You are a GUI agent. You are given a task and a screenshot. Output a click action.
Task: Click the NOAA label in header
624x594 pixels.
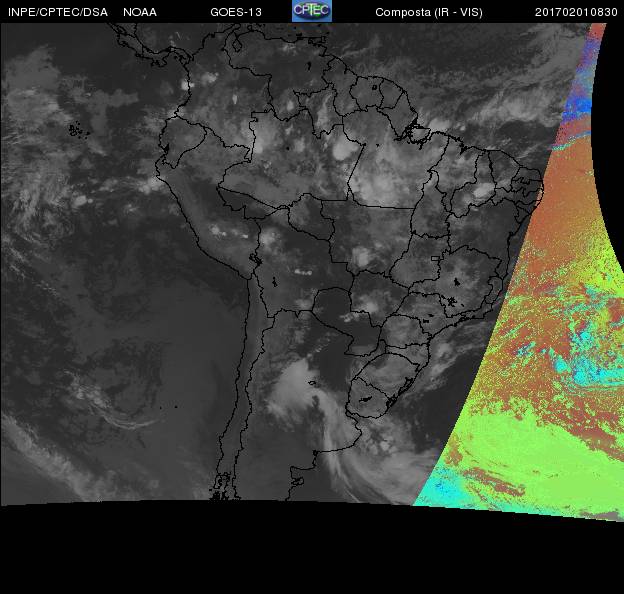(x=140, y=12)
